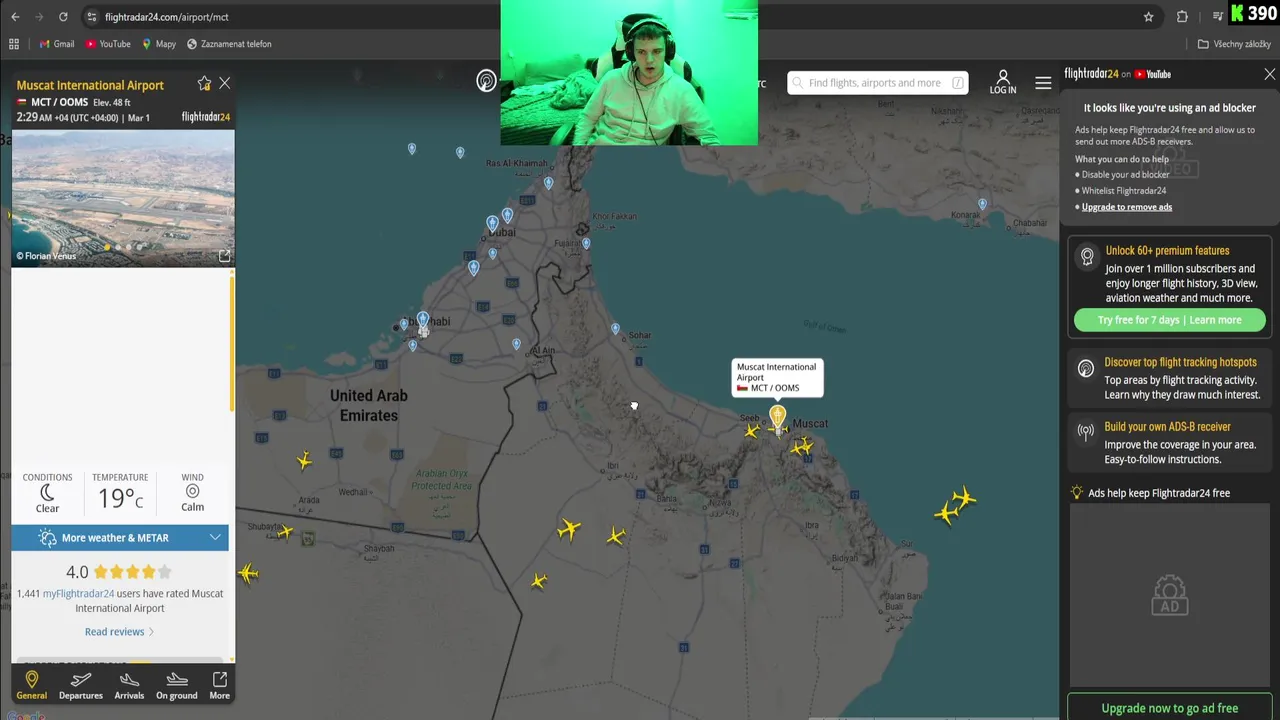
Task: Open the myFlightradar24 link
Action: [78, 594]
